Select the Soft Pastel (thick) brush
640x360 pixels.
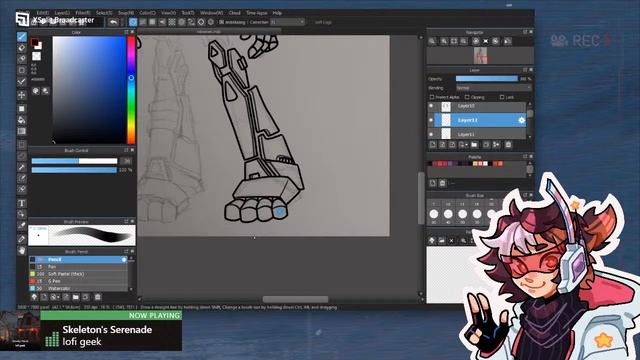coord(78,274)
